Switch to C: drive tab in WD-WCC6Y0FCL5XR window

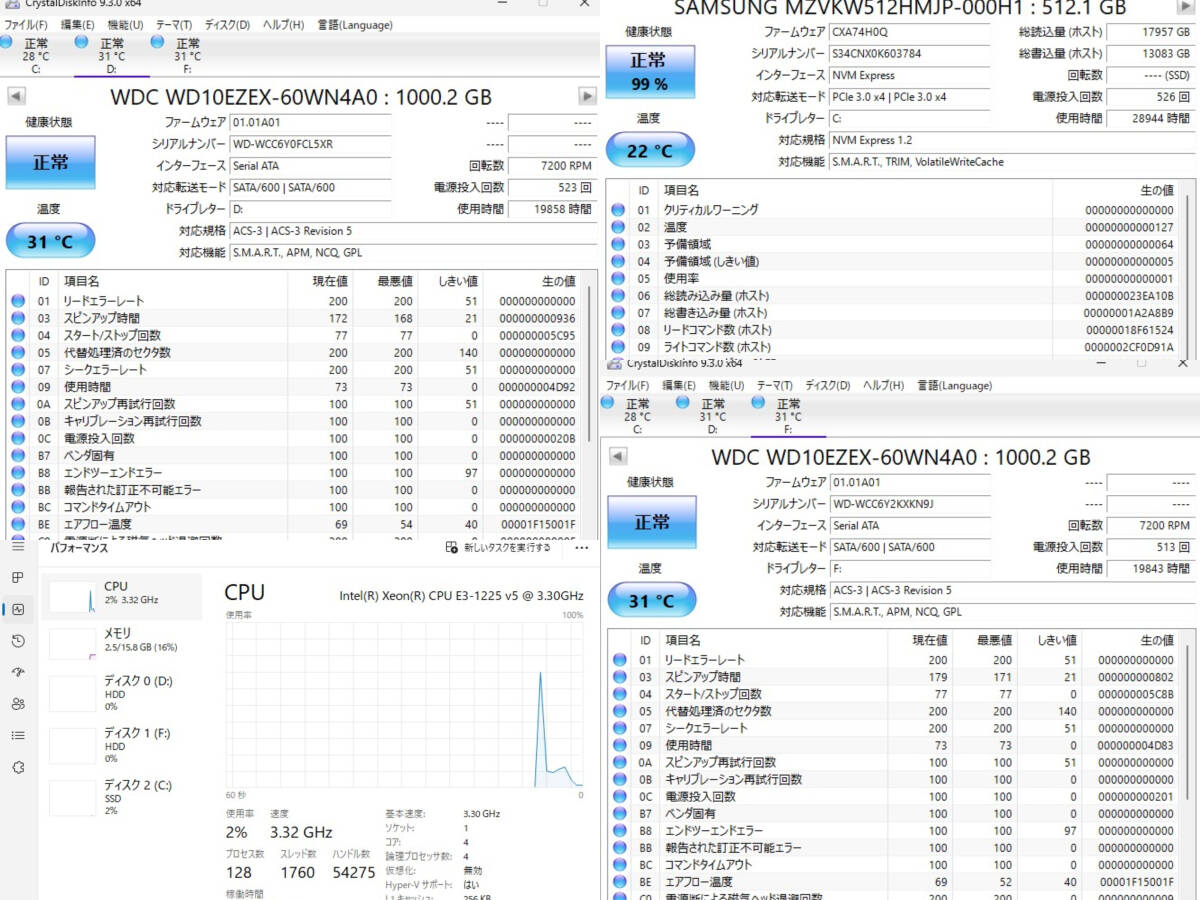(36, 56)
